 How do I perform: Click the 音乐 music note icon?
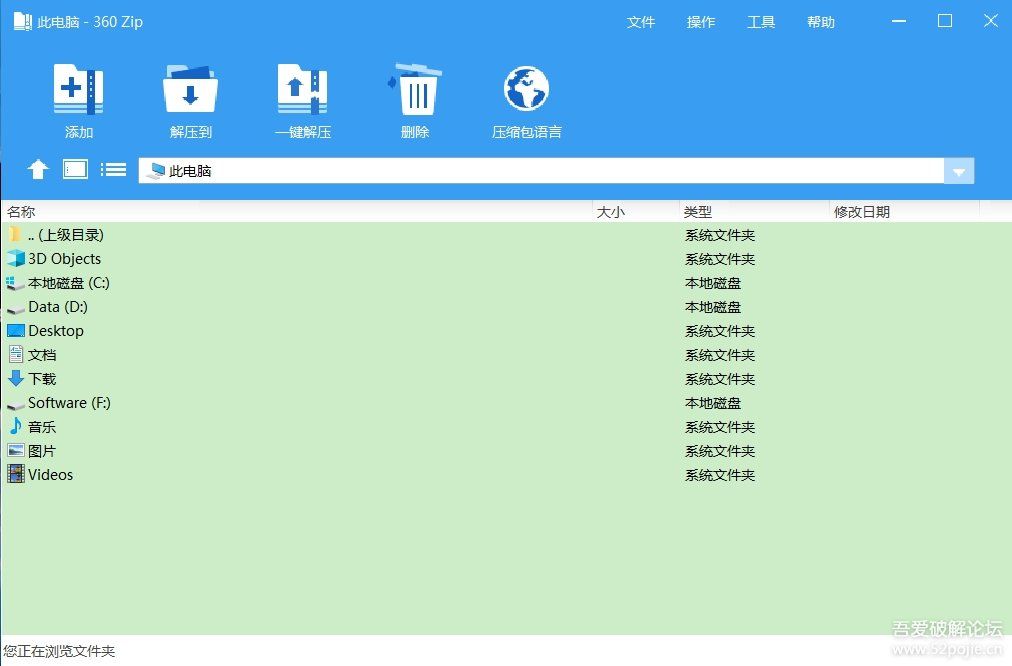pos(15,426)
